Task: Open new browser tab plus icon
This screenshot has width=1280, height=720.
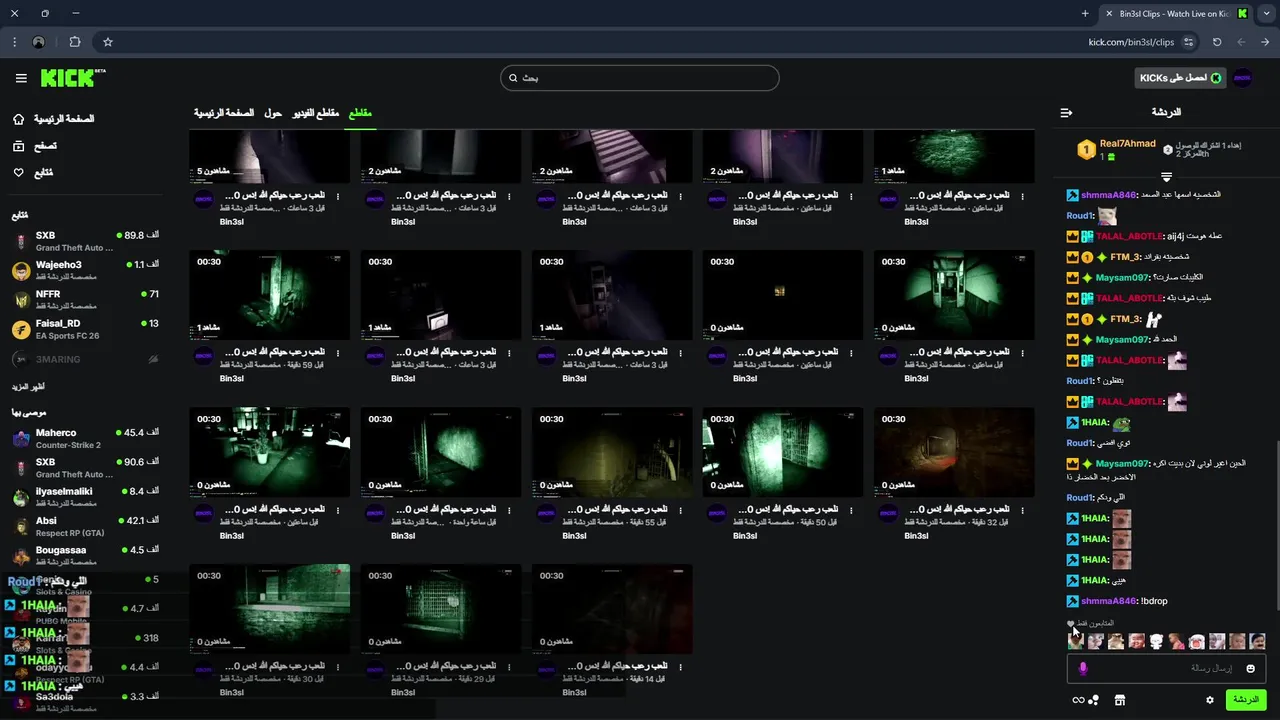Action: click(1085, 13)
